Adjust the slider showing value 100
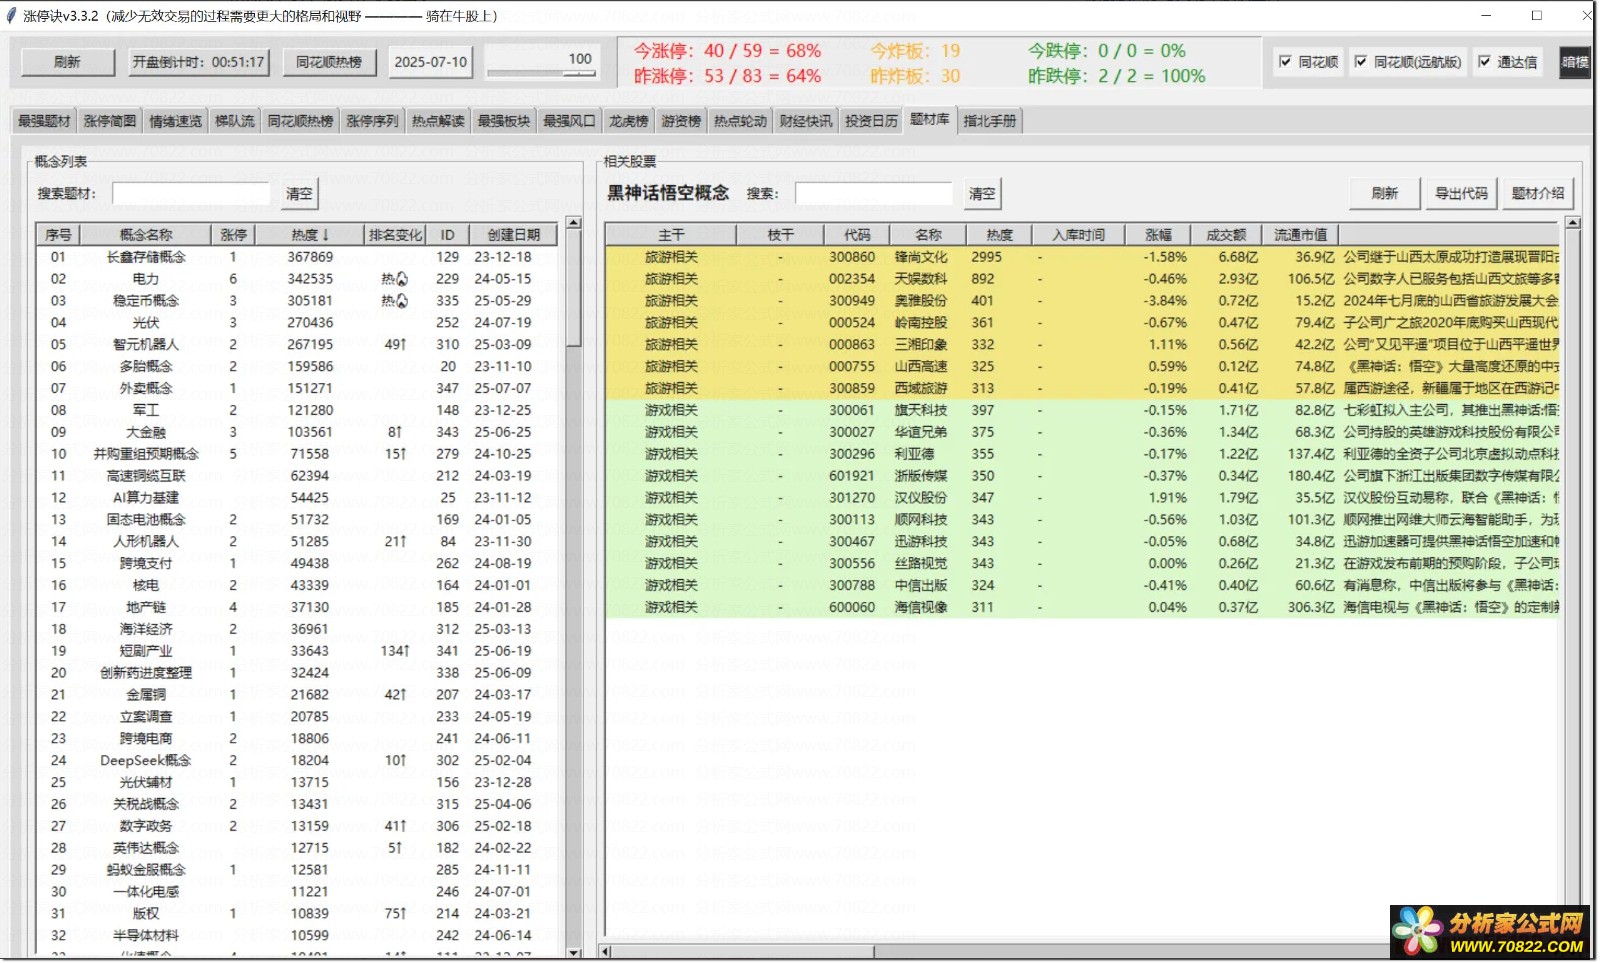1600x963 pixels. coord(541,73)
